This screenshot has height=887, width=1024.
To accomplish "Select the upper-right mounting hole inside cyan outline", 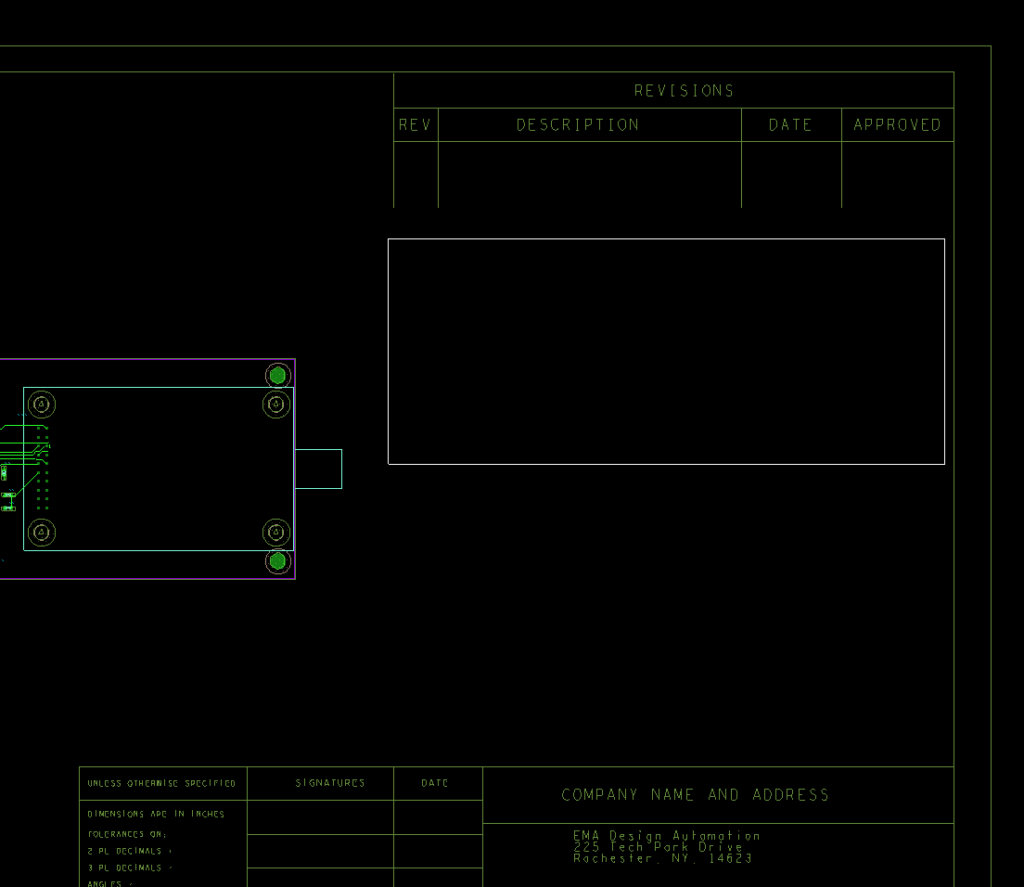I will [x=276, y=405].
